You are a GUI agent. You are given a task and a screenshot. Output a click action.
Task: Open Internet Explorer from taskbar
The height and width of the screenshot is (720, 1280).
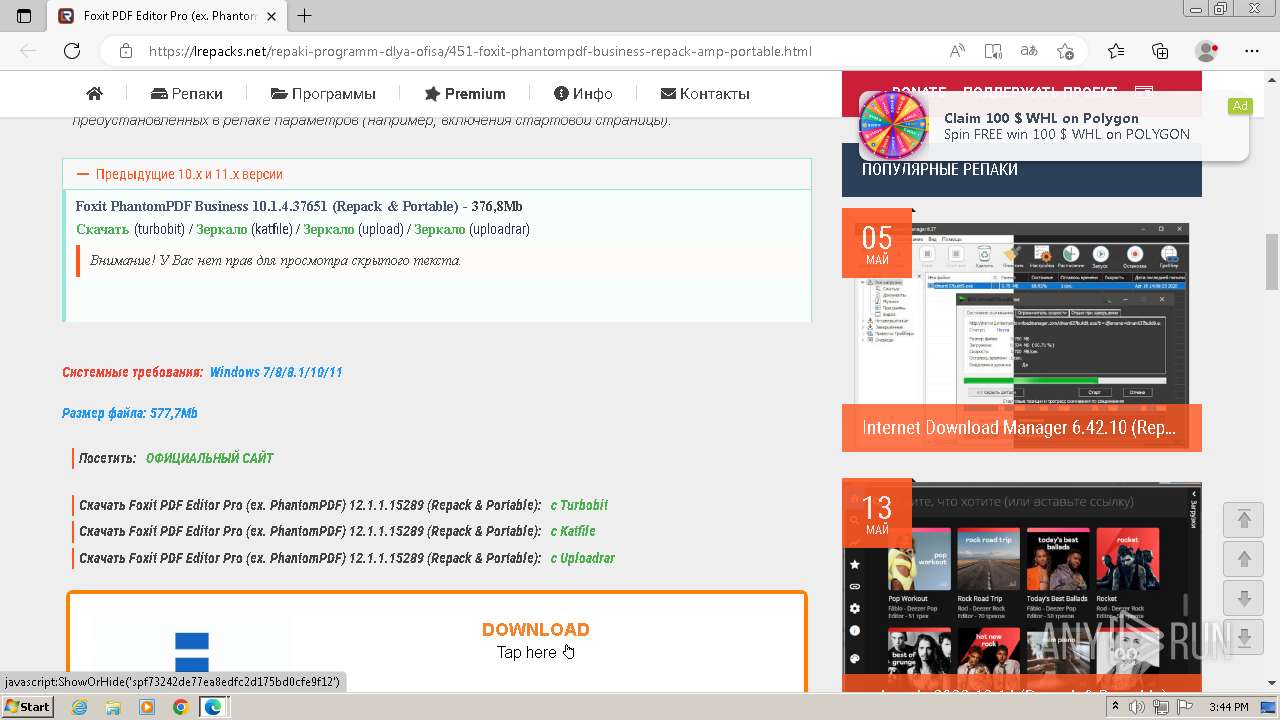pyautogui.click(x=80, y=707)
